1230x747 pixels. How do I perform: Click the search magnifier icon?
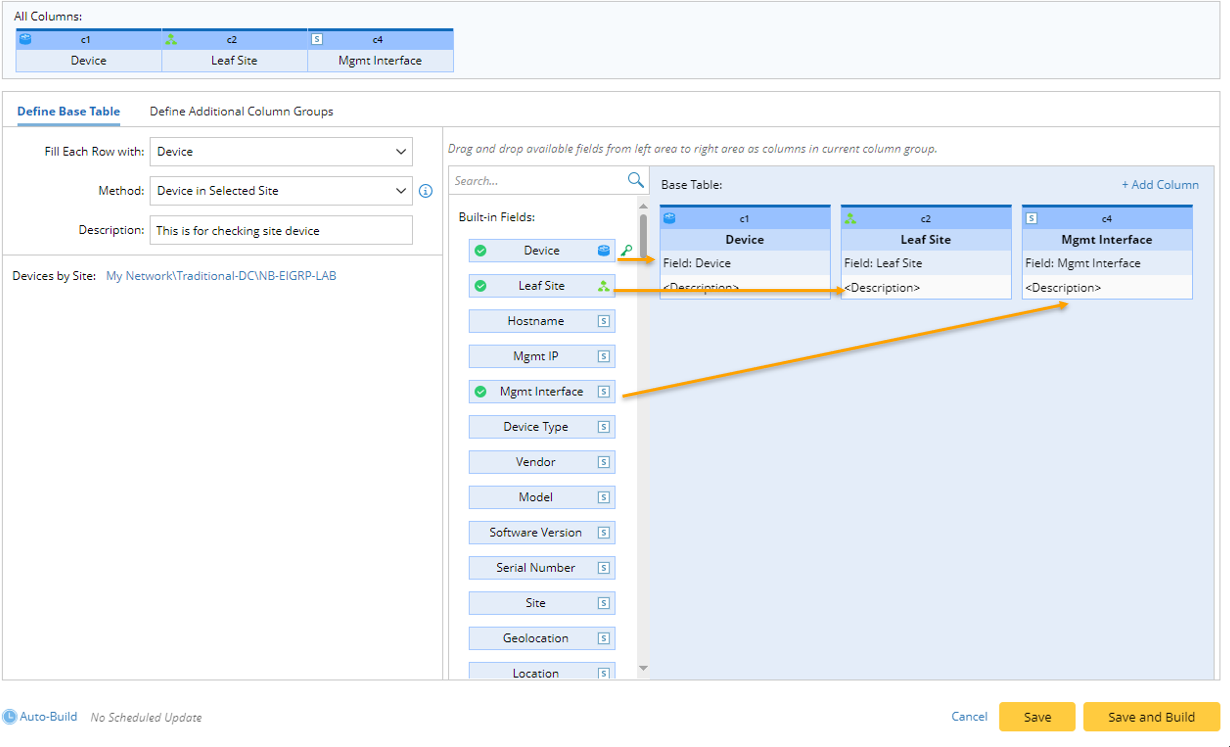tap(635, 180)
